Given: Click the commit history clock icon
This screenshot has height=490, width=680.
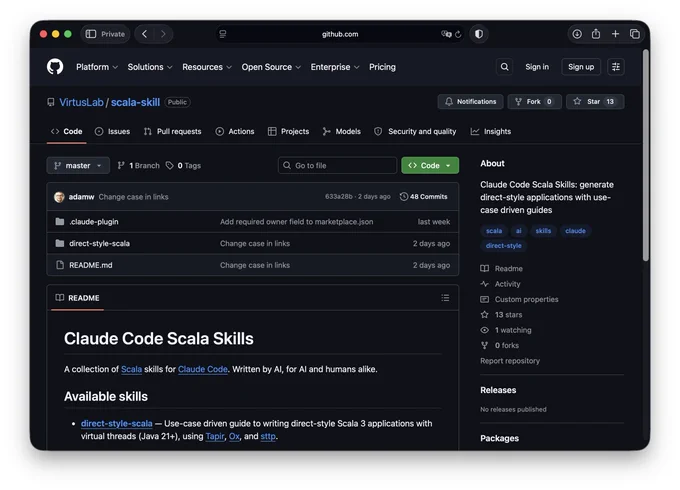Looking at the screenshot, I should (x=403, y=196).
